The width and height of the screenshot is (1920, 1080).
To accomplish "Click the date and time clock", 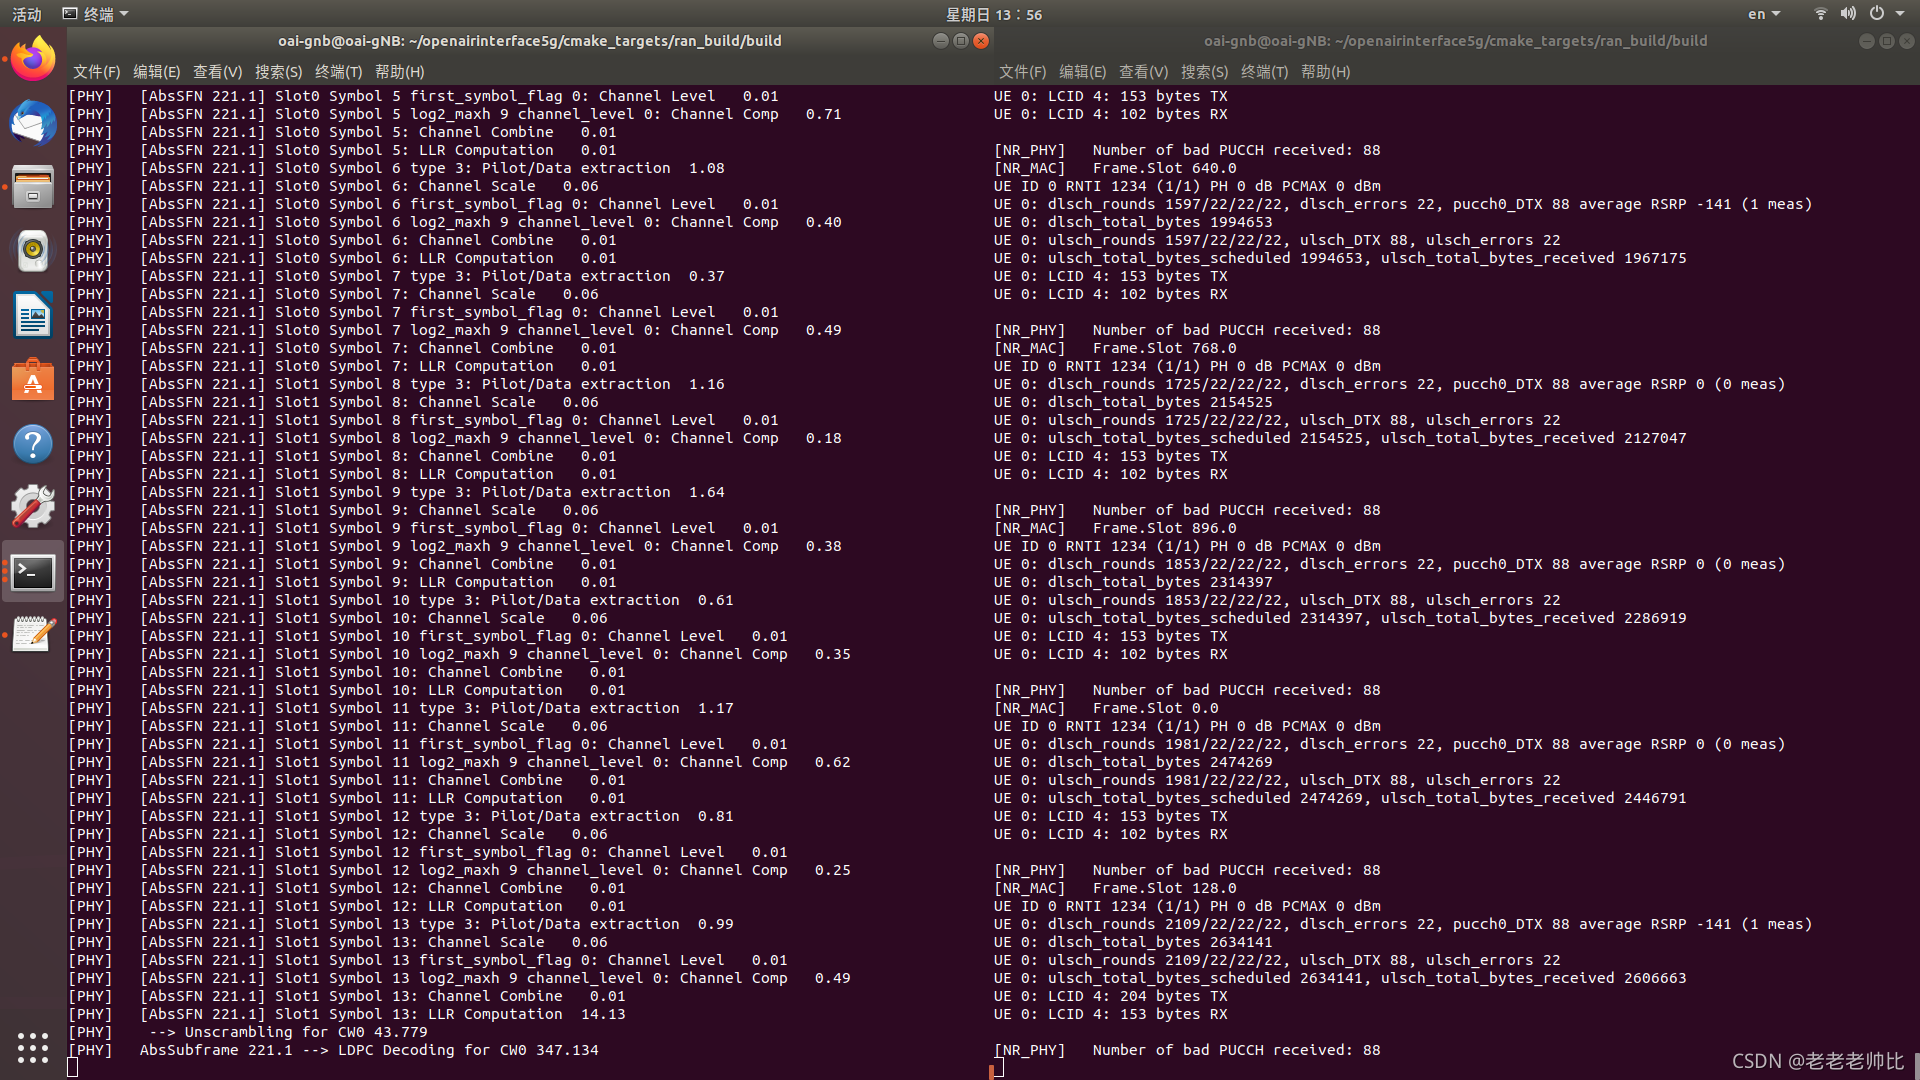I will click(993, 14).
